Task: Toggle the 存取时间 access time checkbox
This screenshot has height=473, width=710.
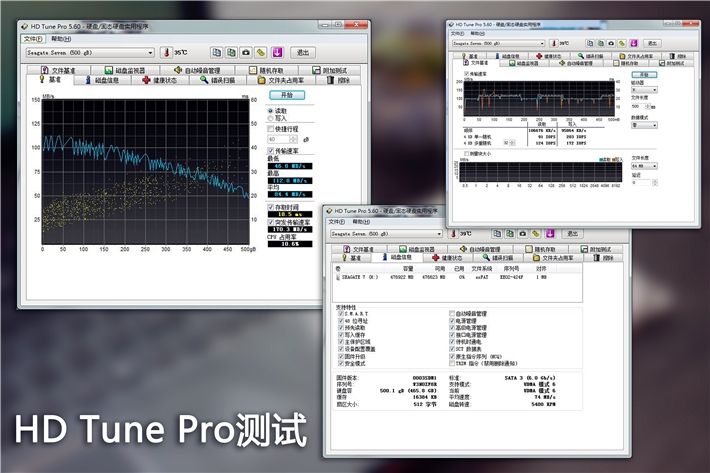Action: (x=271, y=207)
